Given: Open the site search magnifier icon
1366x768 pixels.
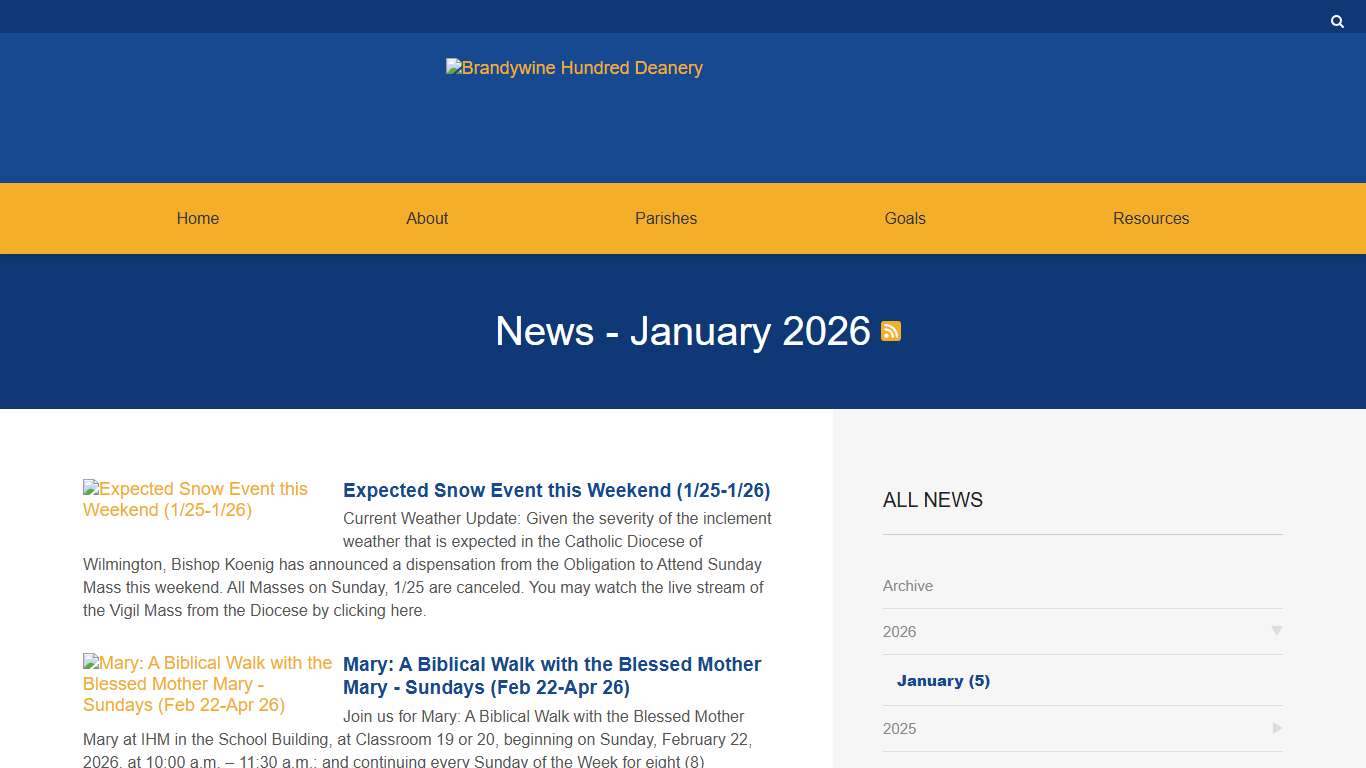Looking at the screenshot, I should [x=1337, y=20].
